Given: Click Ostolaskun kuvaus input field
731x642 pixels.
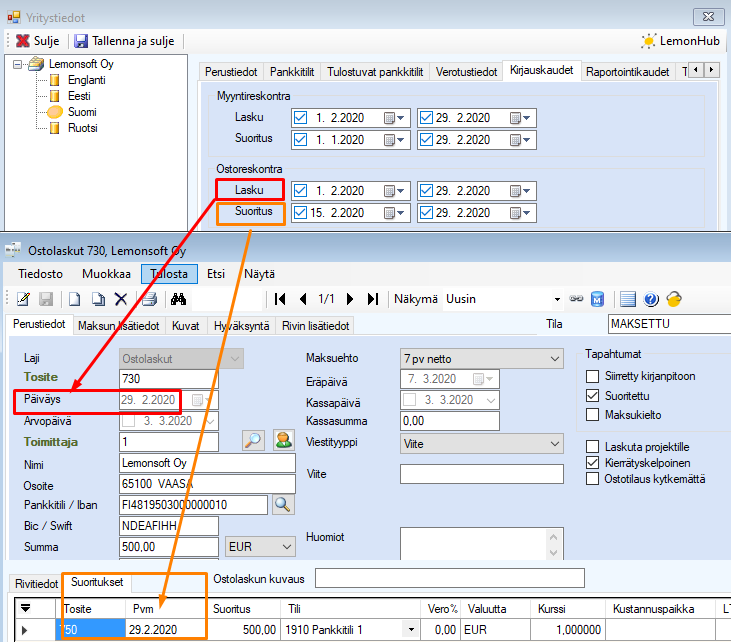Looking at the screenshot, I should (x=450, y=578).
